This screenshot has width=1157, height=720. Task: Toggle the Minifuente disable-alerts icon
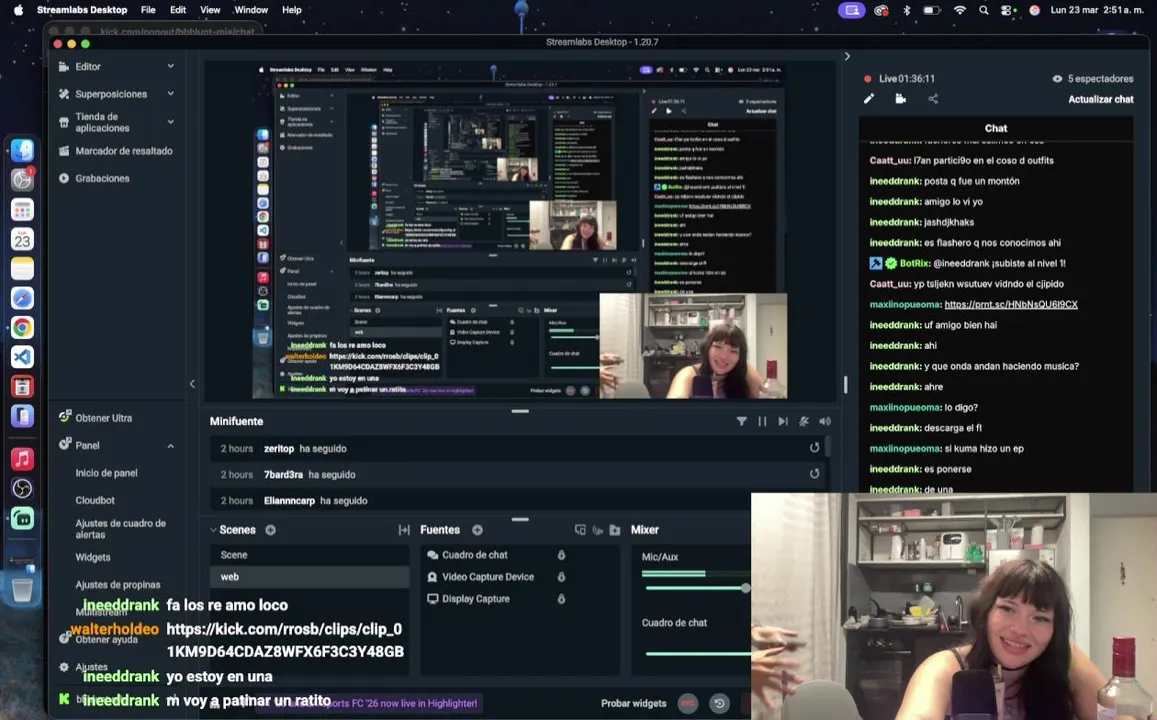tap(804, 421)
